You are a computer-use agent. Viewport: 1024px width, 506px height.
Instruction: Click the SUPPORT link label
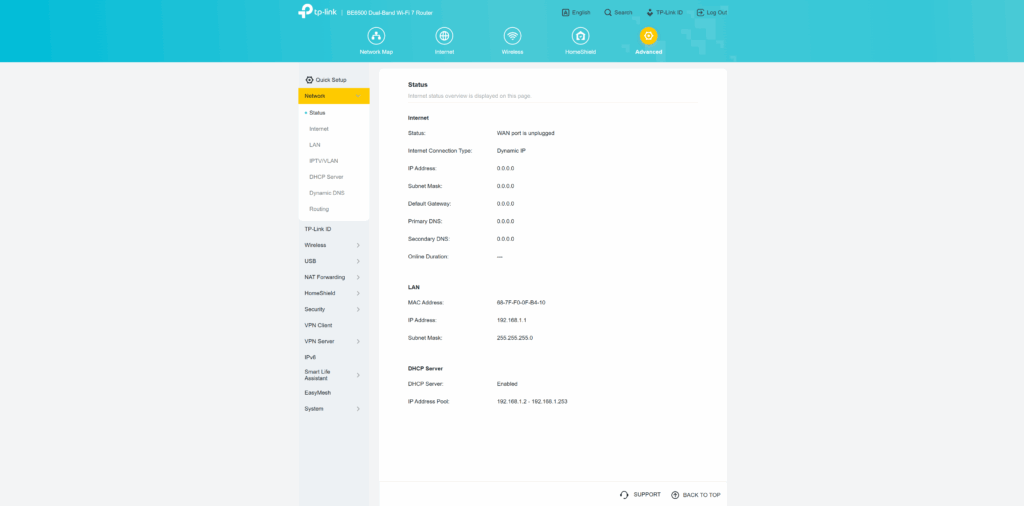coord(647,495)
